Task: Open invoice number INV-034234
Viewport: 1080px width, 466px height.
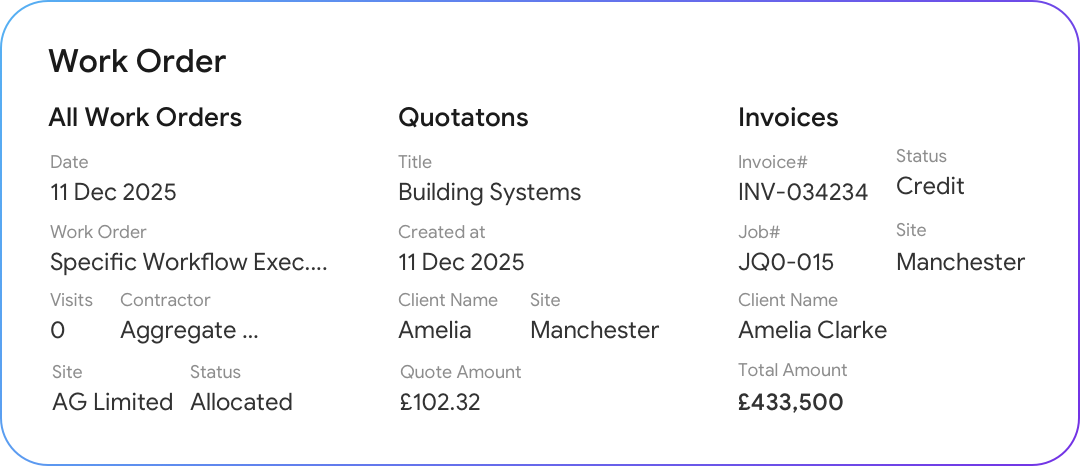Action: pos(803,192)
